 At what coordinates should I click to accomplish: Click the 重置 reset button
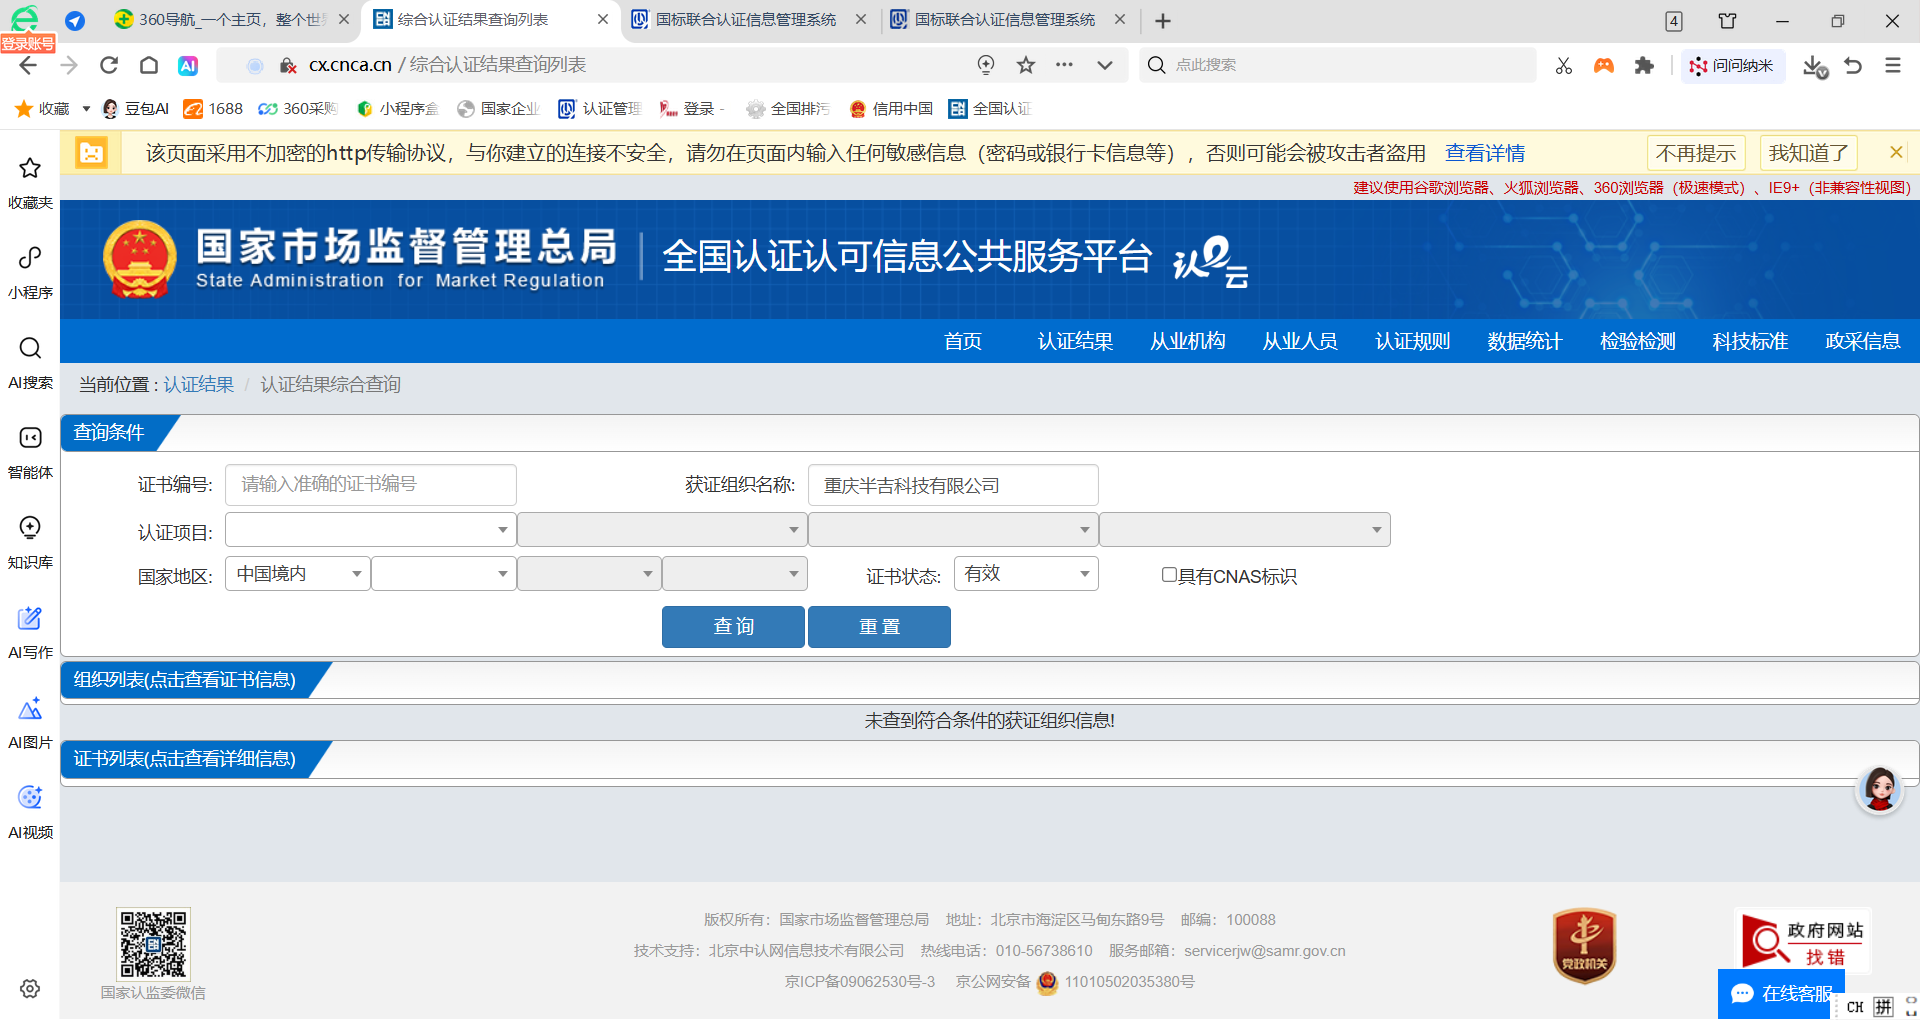(879, 627)
